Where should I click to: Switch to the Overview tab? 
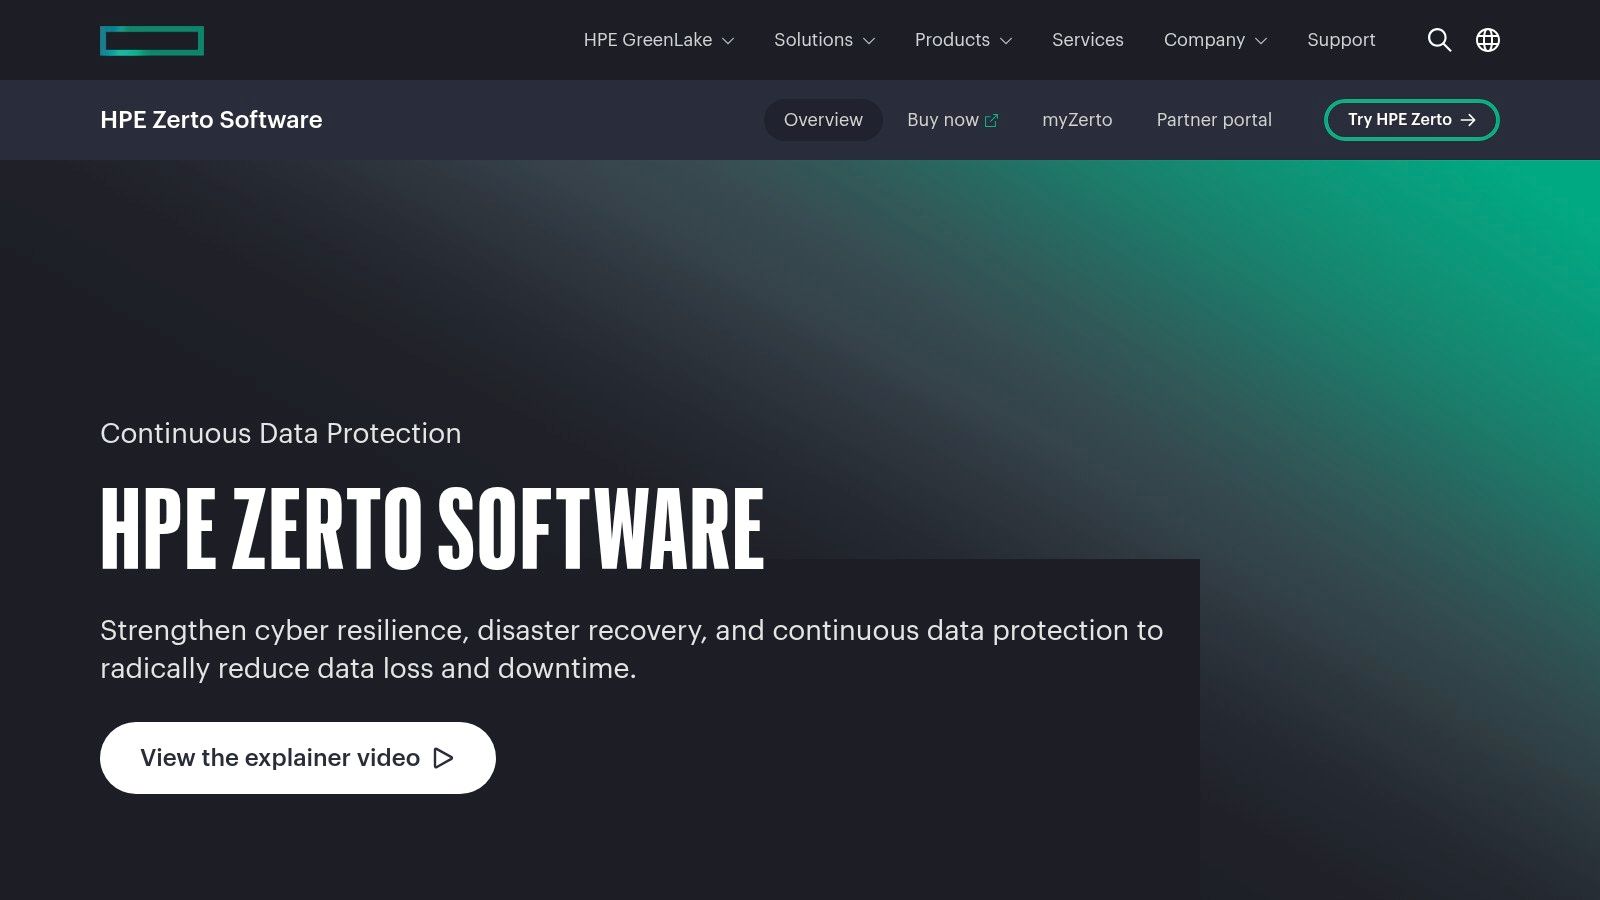[x=823, y=119]
